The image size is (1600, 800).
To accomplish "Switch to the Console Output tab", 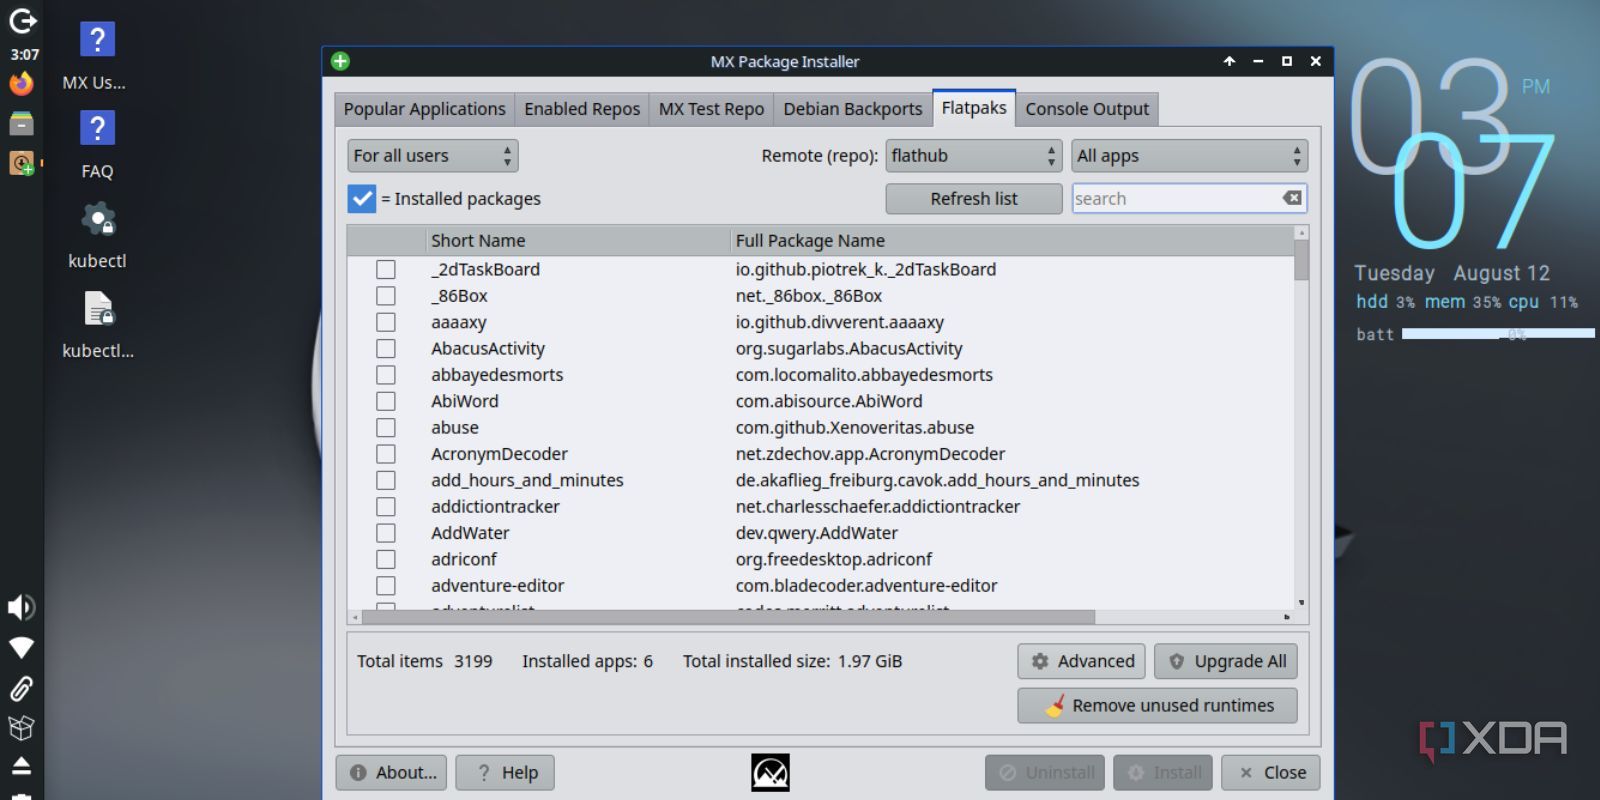I will point(1087,109).
